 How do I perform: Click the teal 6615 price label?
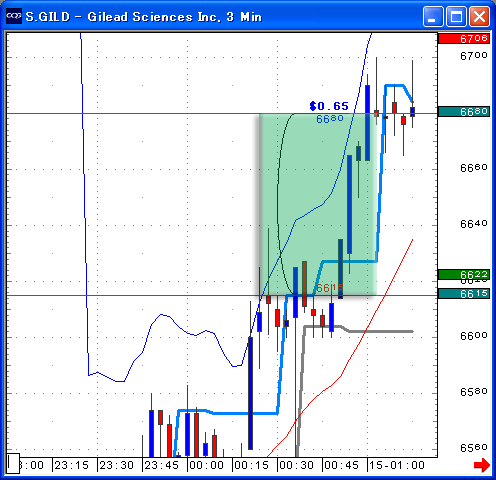point(464,294)
